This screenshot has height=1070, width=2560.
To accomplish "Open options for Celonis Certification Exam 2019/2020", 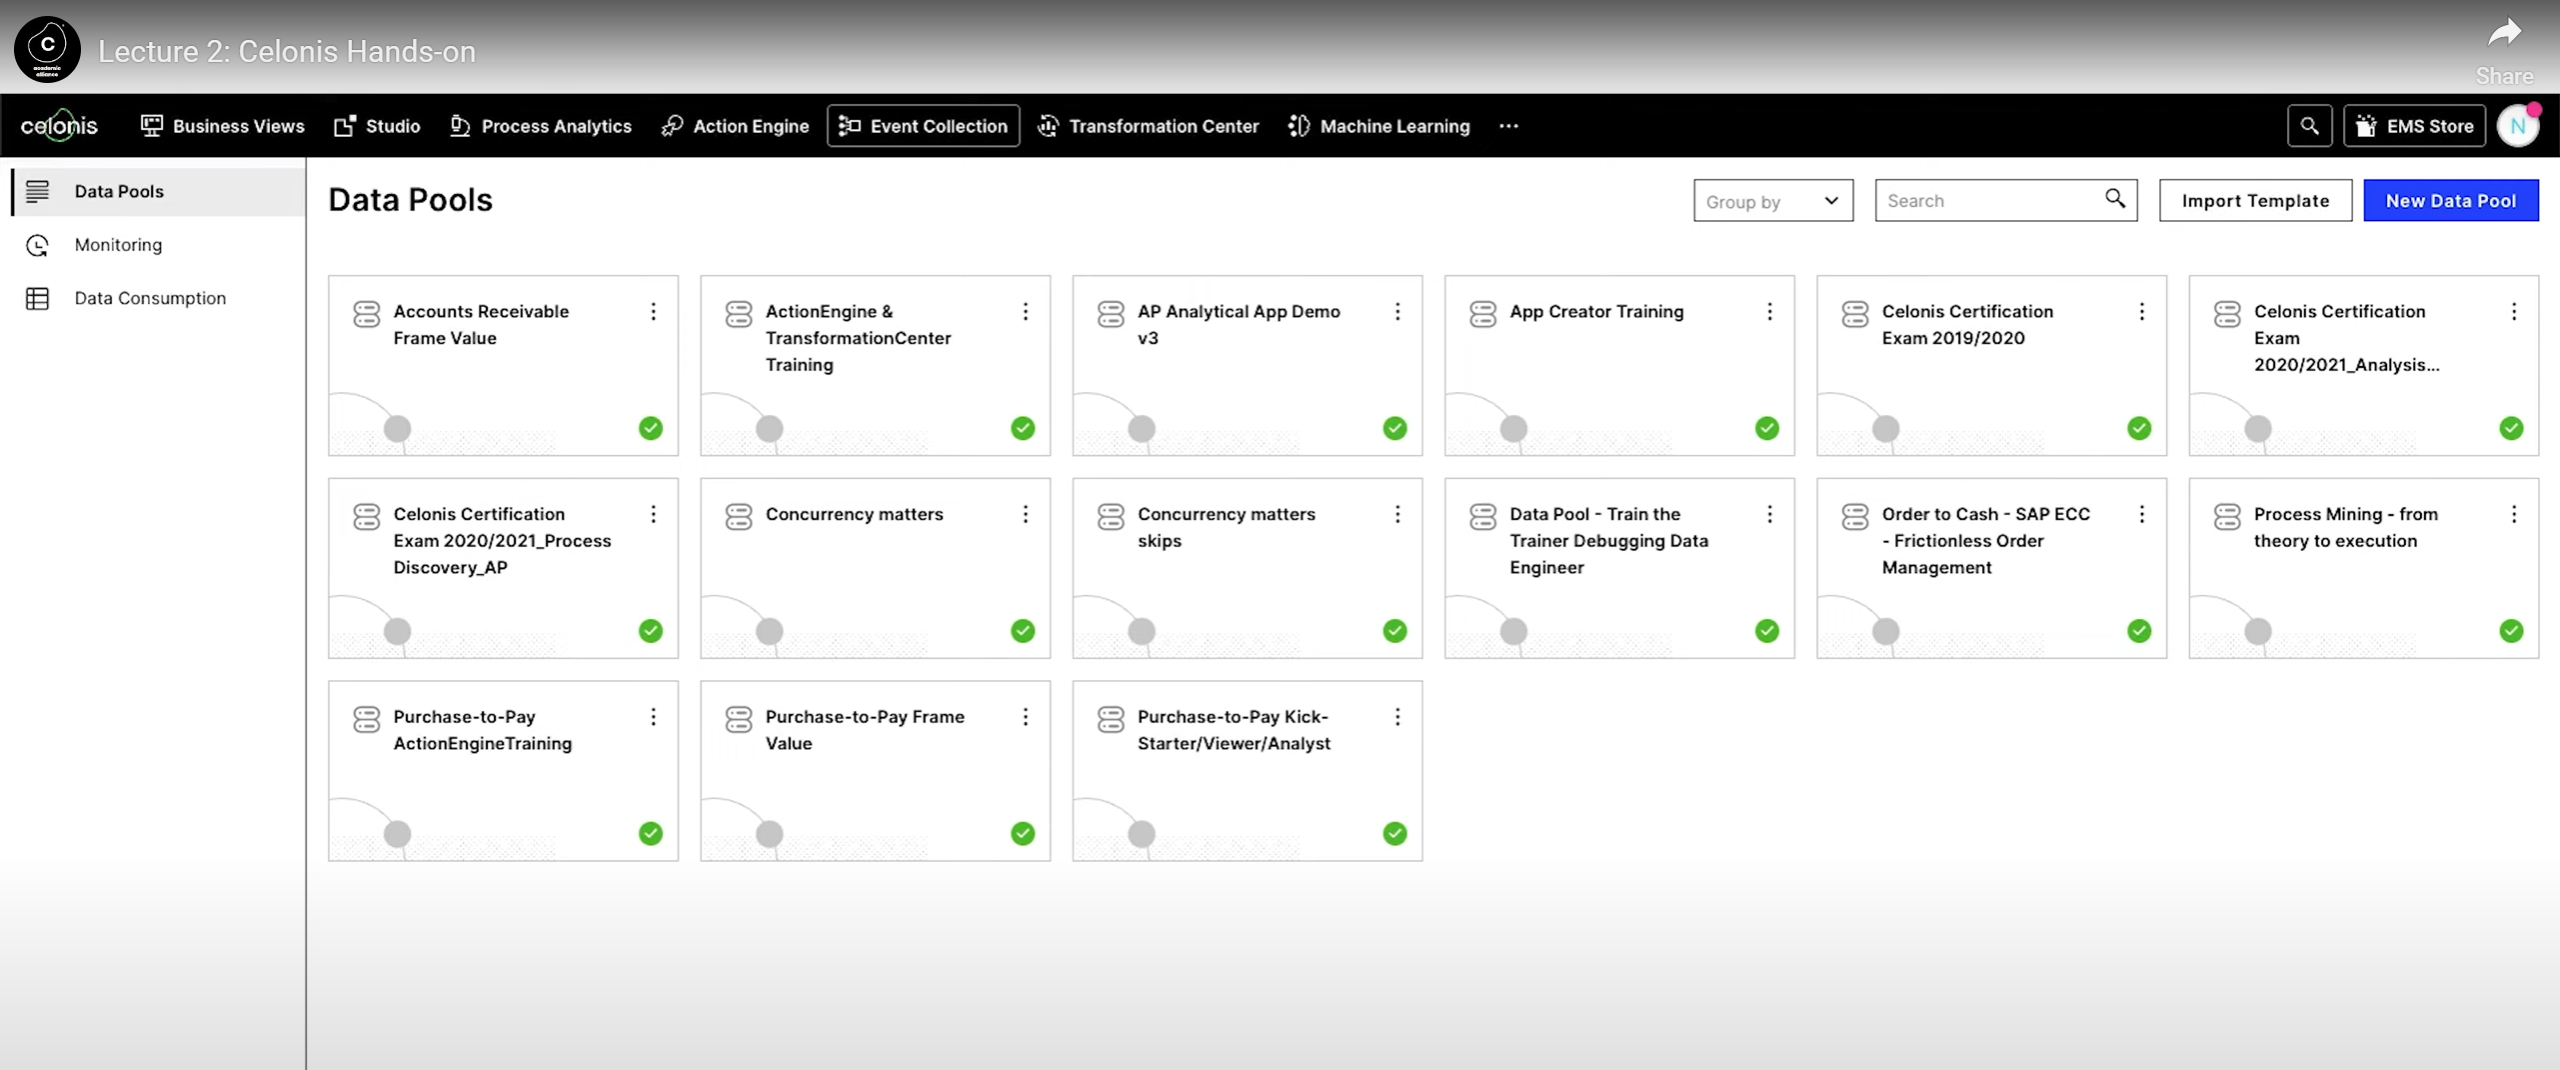I will point(2141,312).
